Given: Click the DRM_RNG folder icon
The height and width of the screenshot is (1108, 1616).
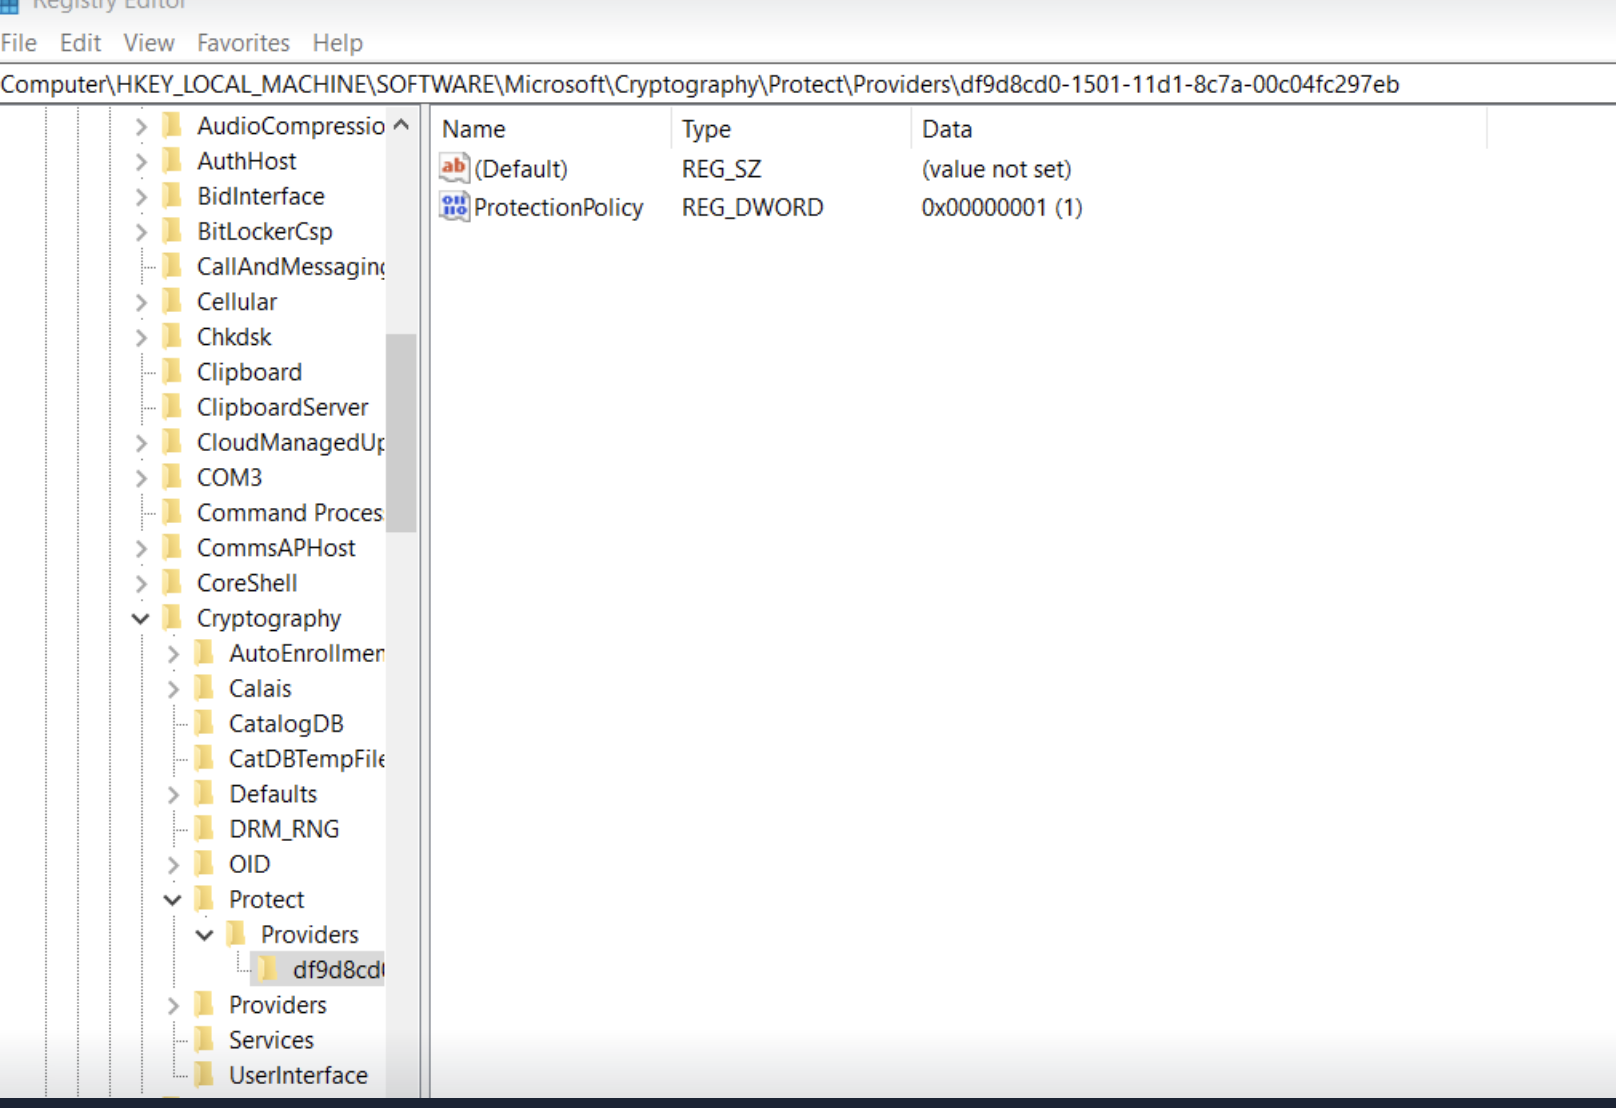Looking at the screenshot, I should 205,829.
